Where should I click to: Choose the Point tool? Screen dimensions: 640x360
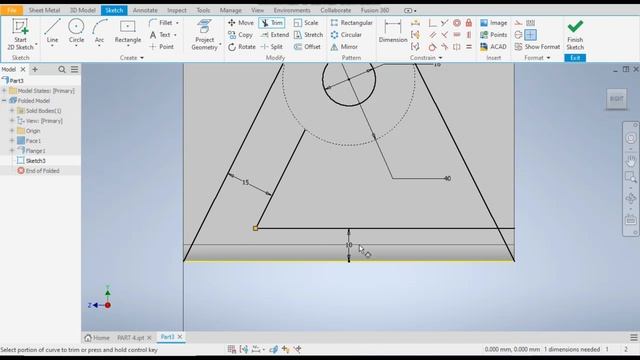point(162,47)
